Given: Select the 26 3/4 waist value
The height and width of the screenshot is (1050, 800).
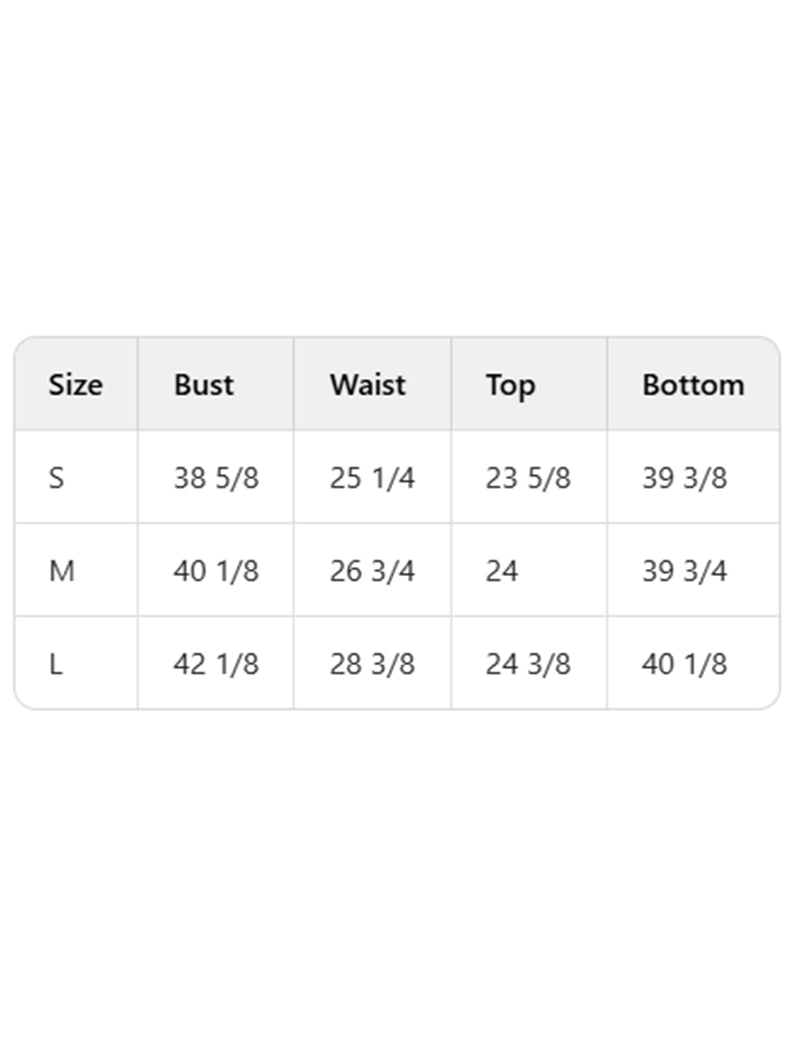Looking at the screenshot, I should tap(372, 571).
